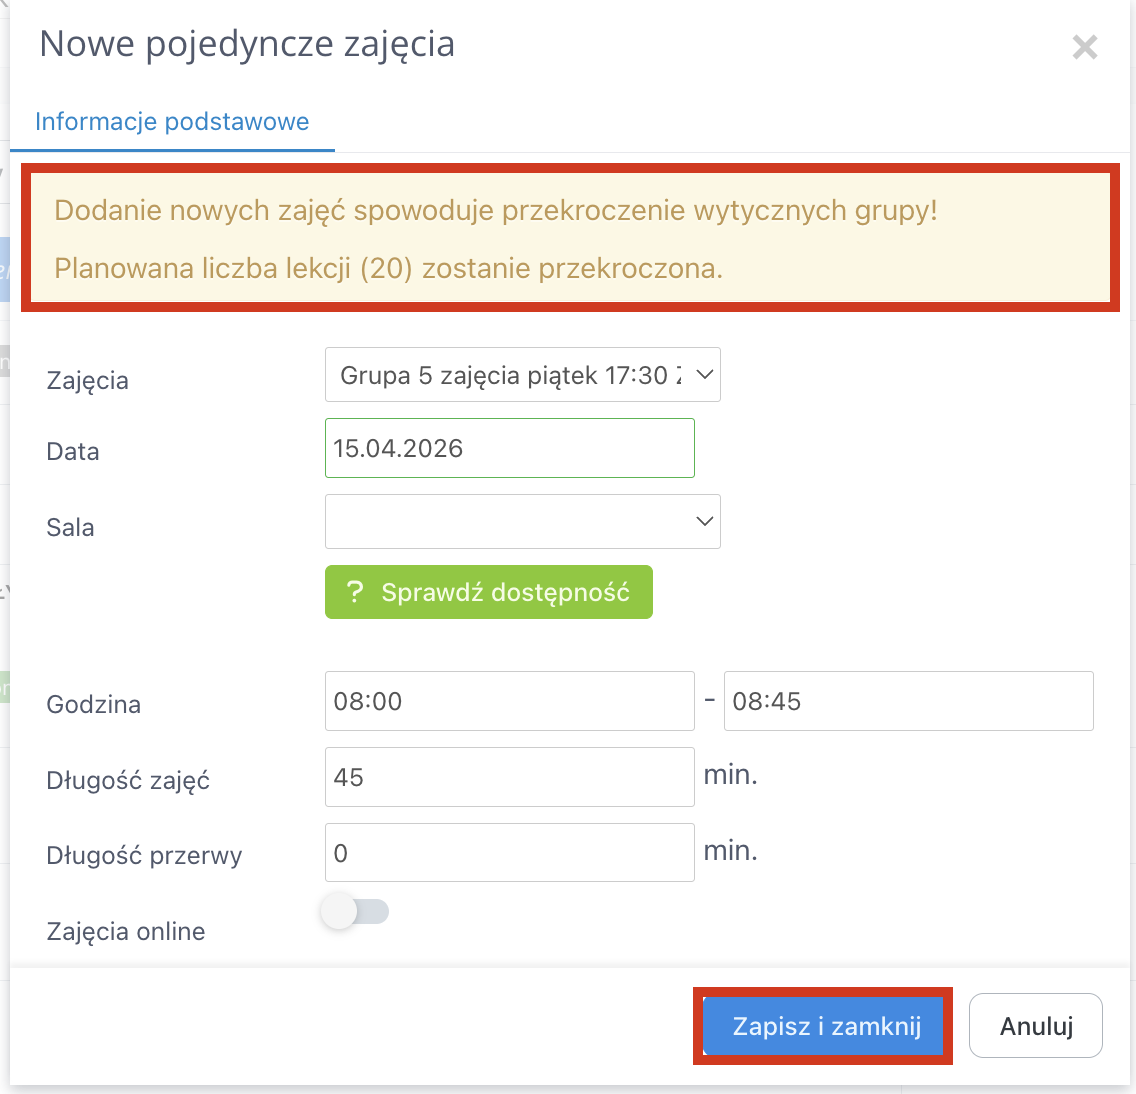Cancel with the Anuluj button
Screen dimensions: 1136x1094
(x=1036, y=1025)
